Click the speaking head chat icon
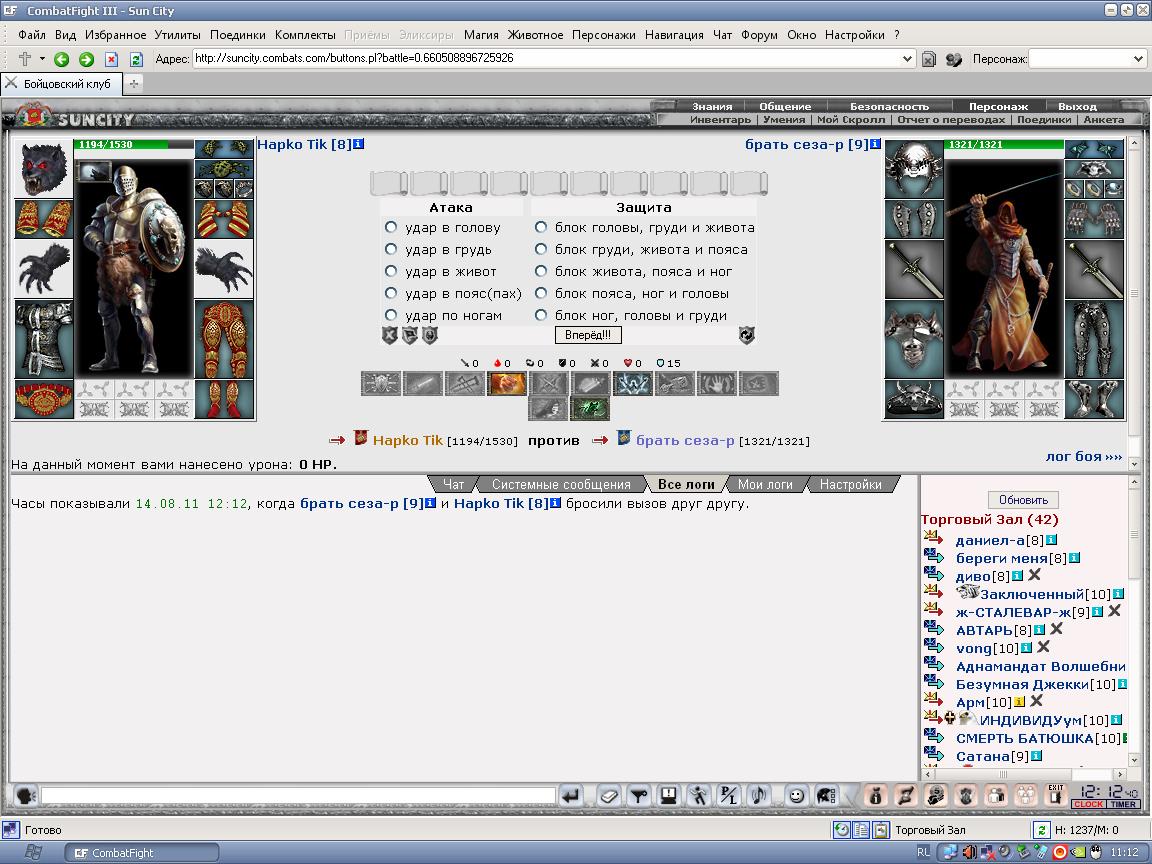 [25, 795]
